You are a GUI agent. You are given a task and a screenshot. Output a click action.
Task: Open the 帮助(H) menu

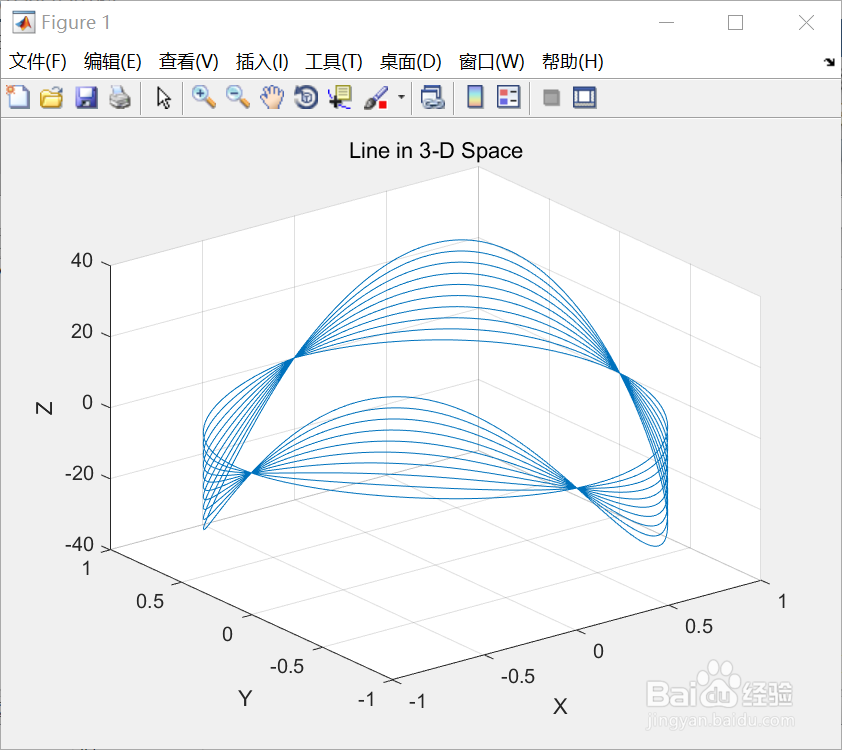tap(572, 62)
